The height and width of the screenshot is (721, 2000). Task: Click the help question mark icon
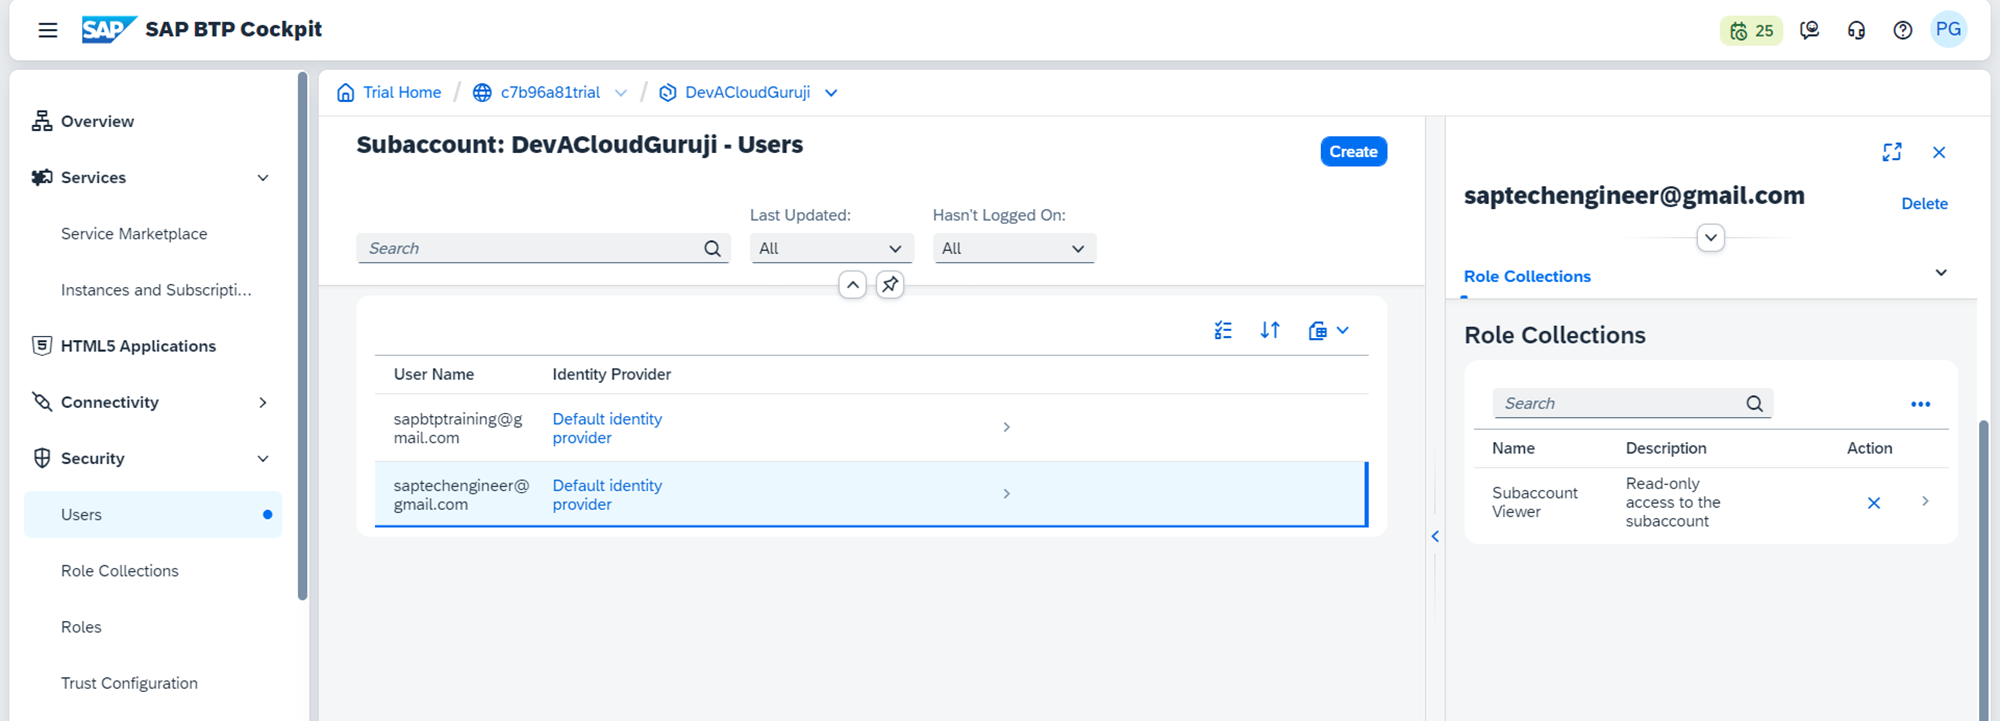coord(1902,31)
